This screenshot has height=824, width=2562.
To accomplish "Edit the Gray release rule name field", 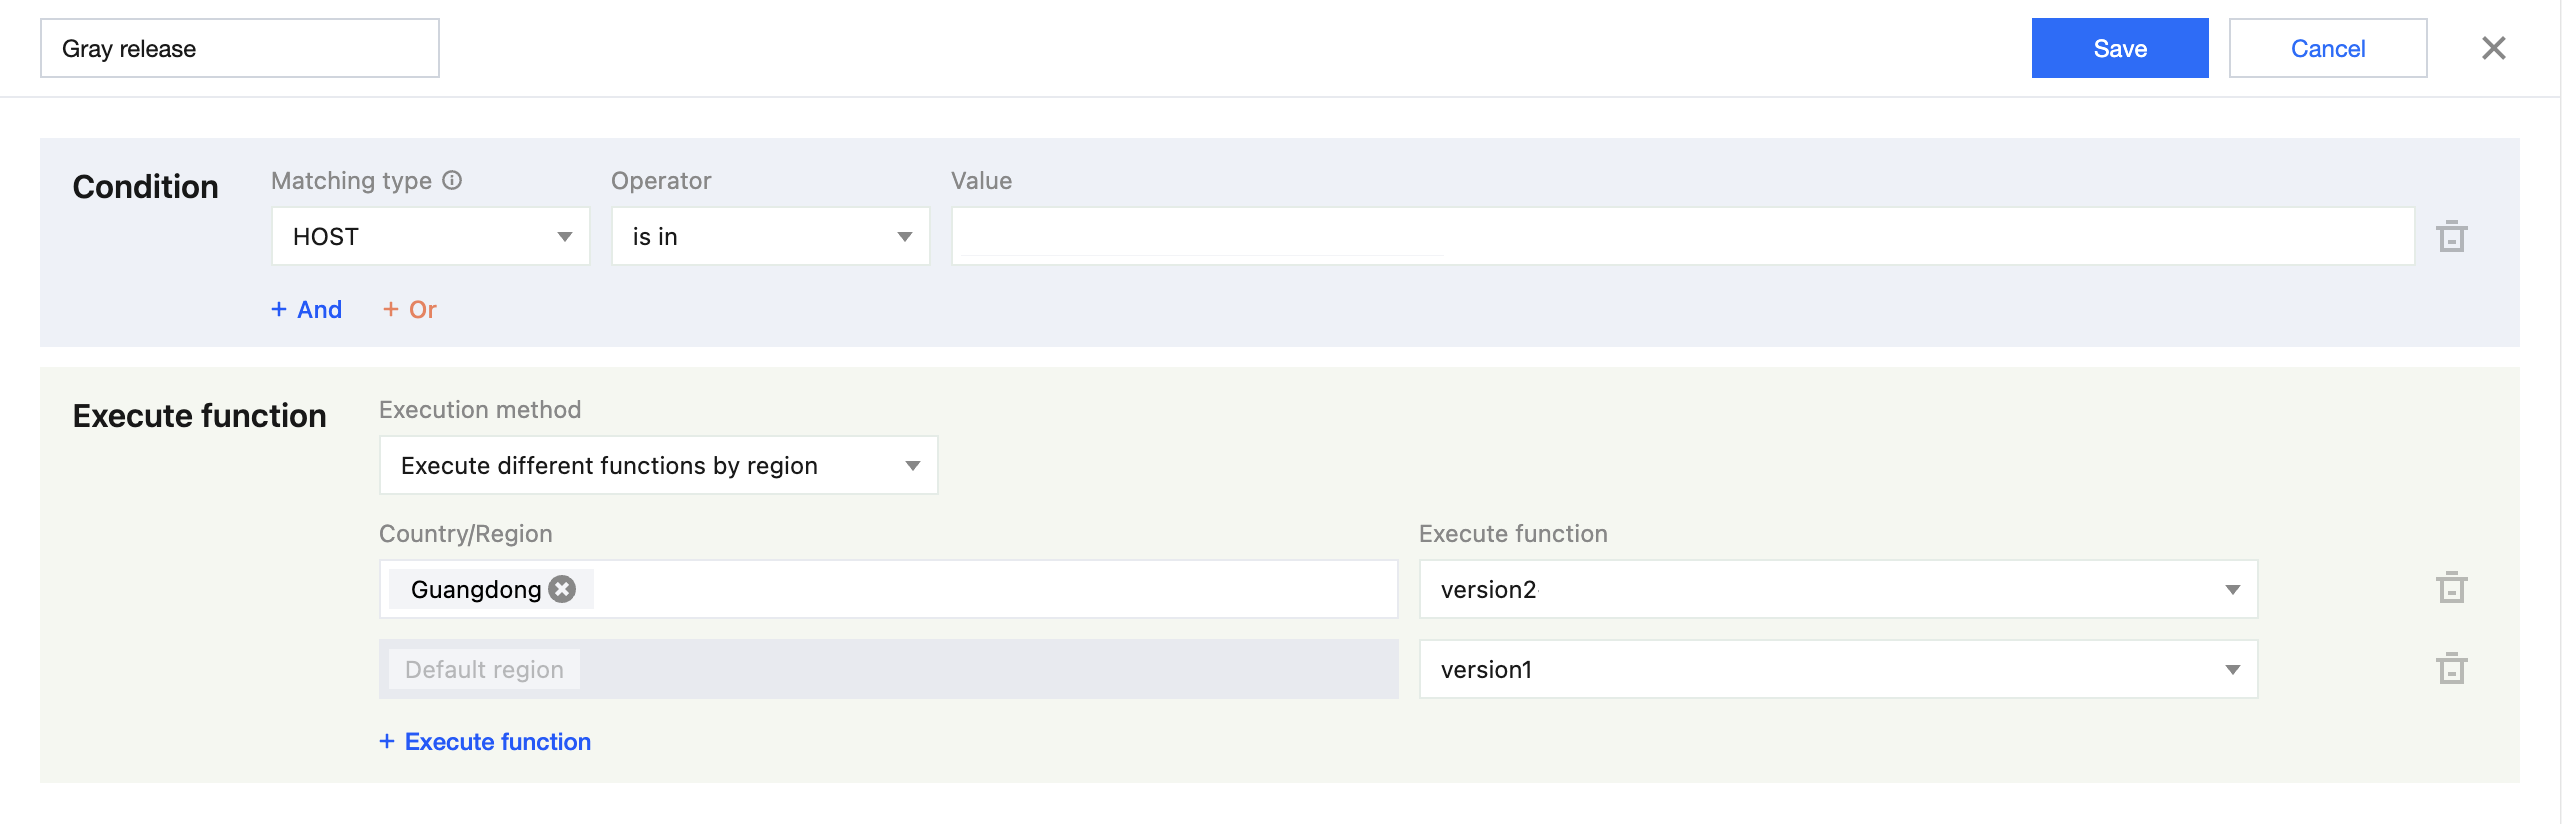I will point(239,48).
